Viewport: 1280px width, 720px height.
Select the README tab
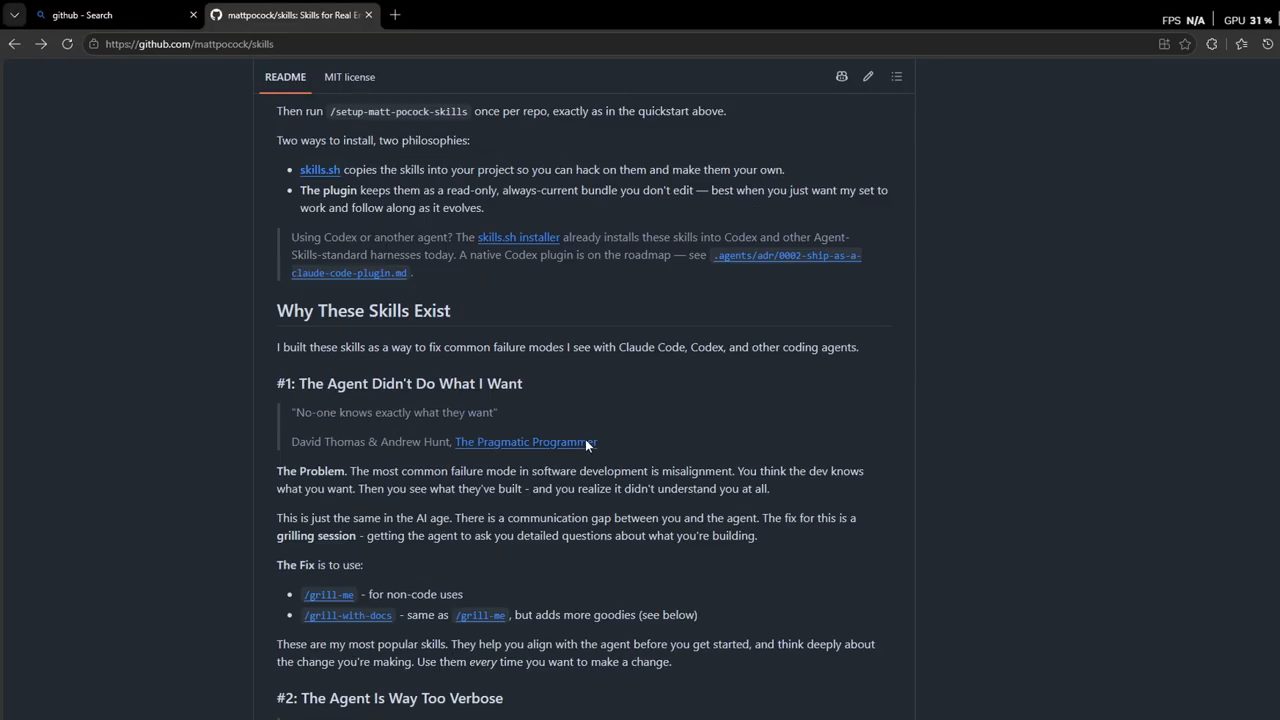tap(285, 77)
